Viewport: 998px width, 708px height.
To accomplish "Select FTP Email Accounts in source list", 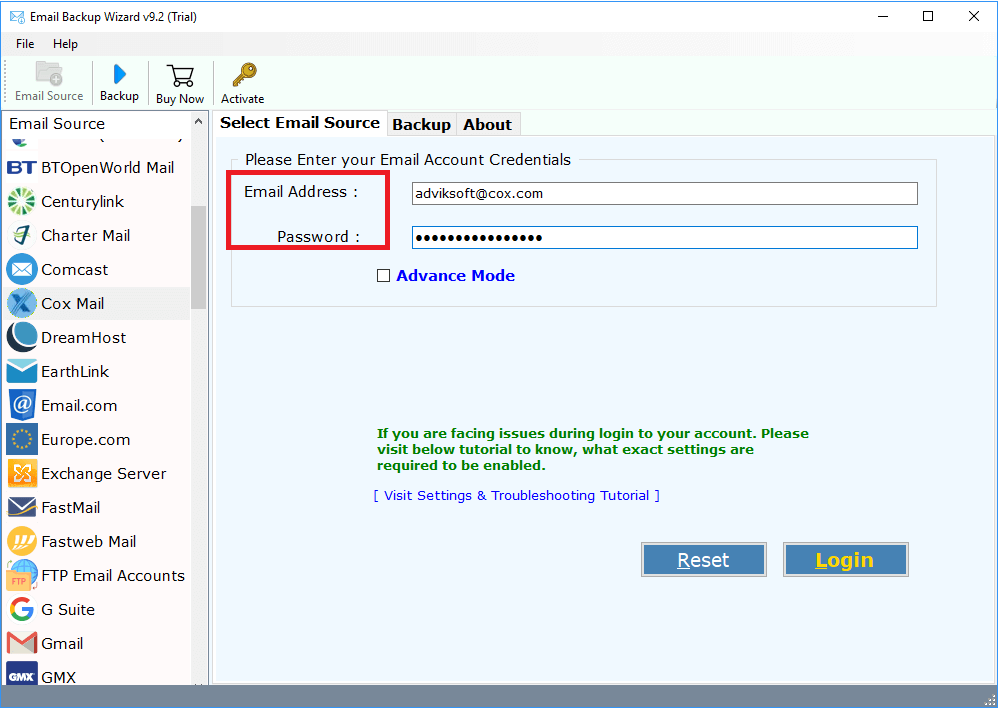I will 97,575.
